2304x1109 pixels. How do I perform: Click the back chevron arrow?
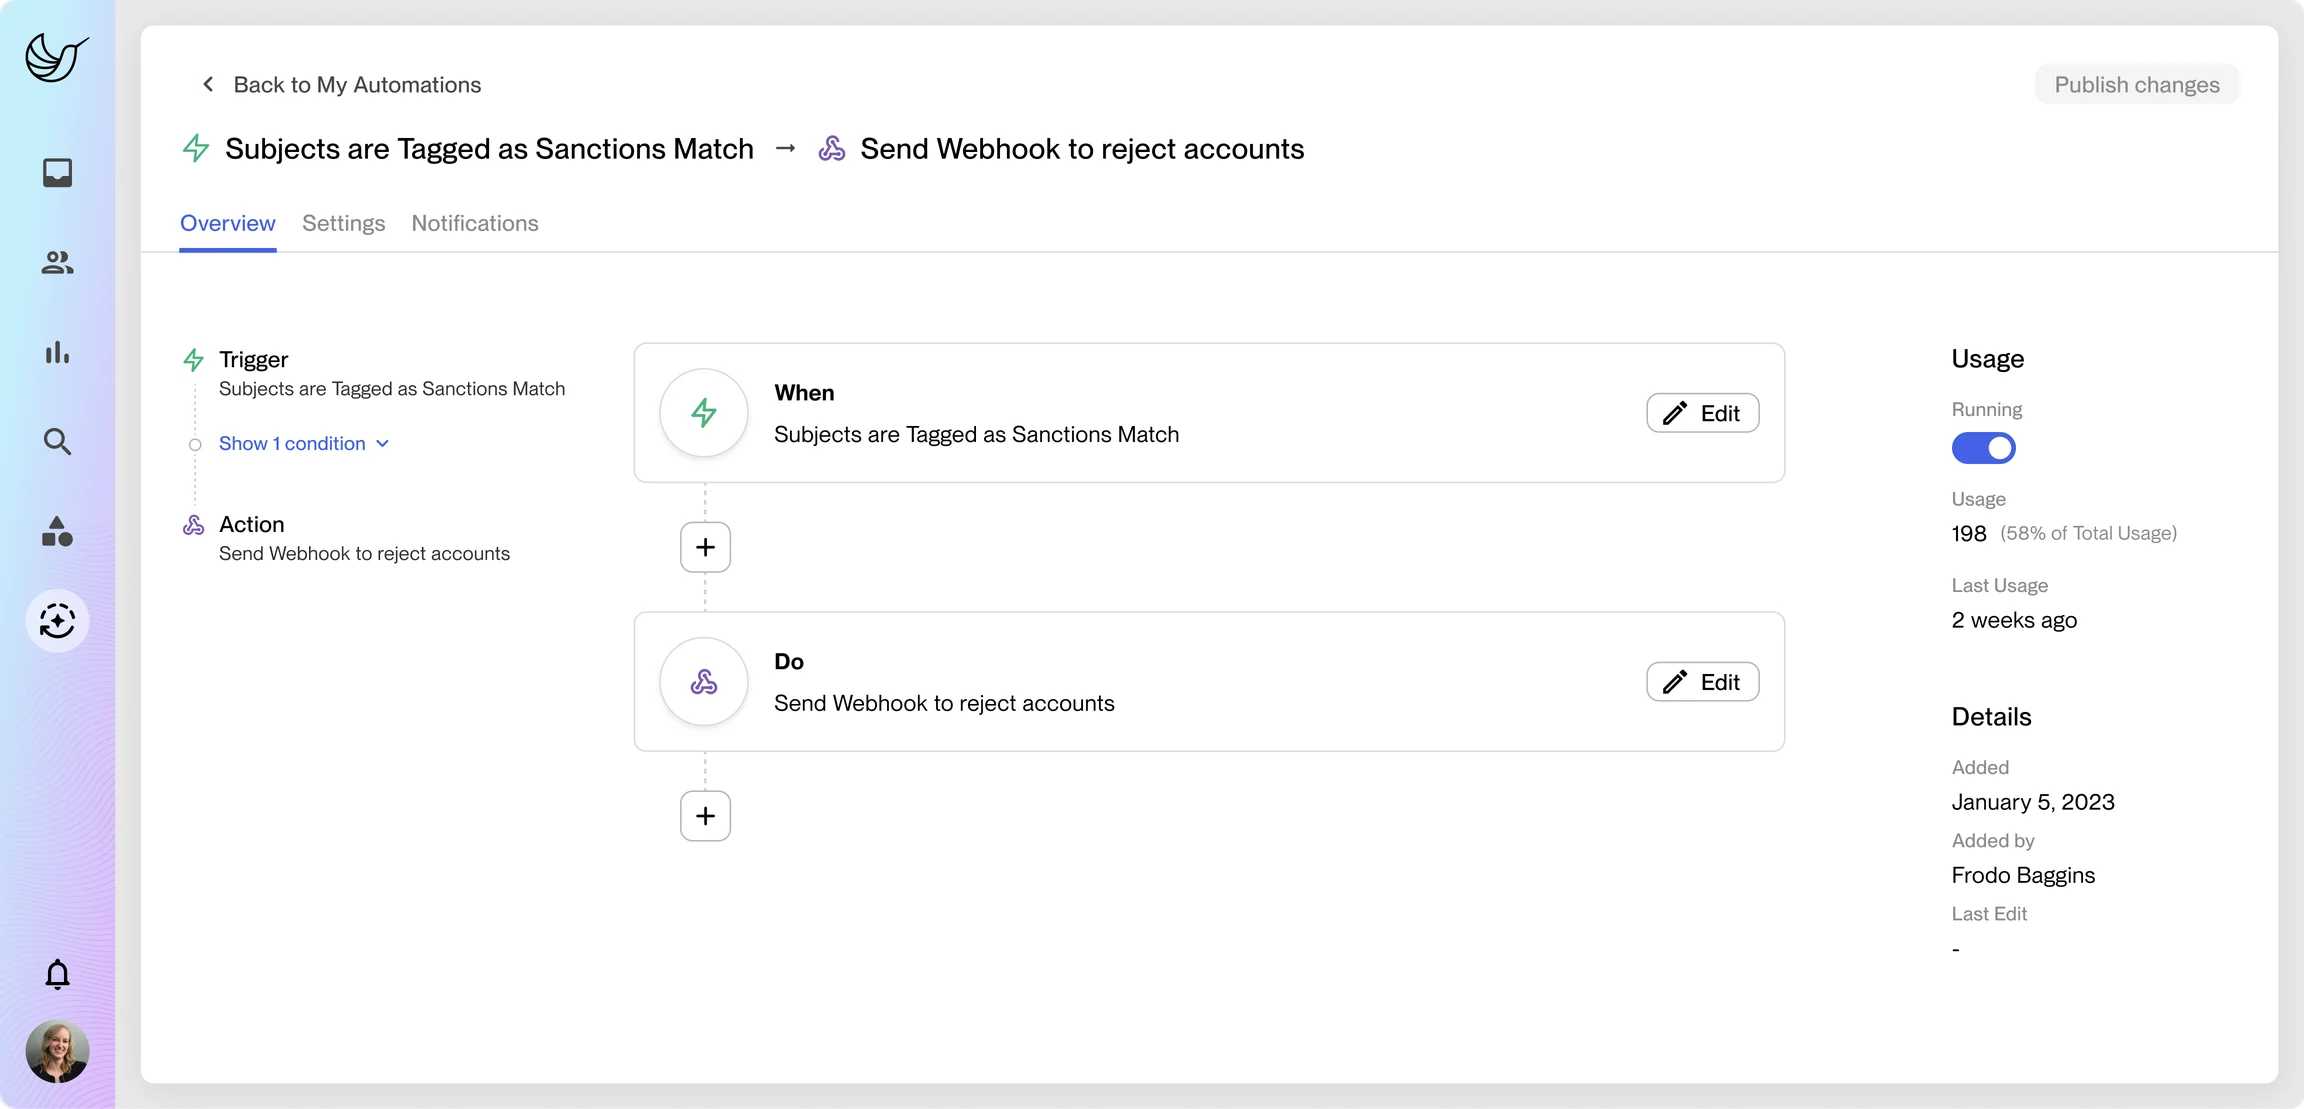tap(208, 84)
